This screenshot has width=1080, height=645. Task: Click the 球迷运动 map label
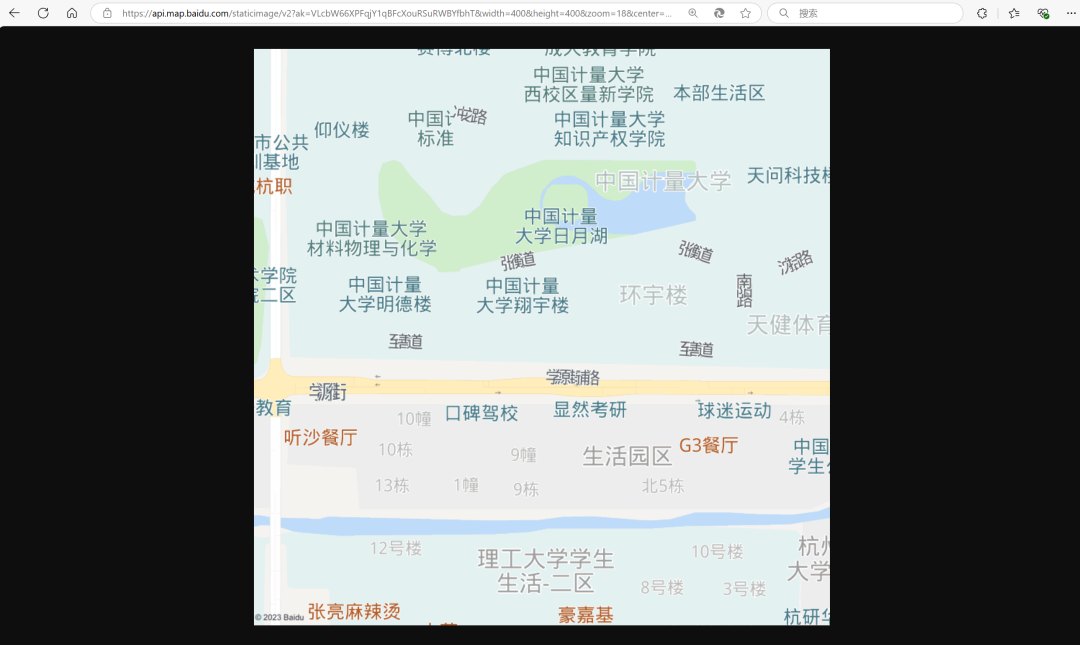tap(734, 410)
